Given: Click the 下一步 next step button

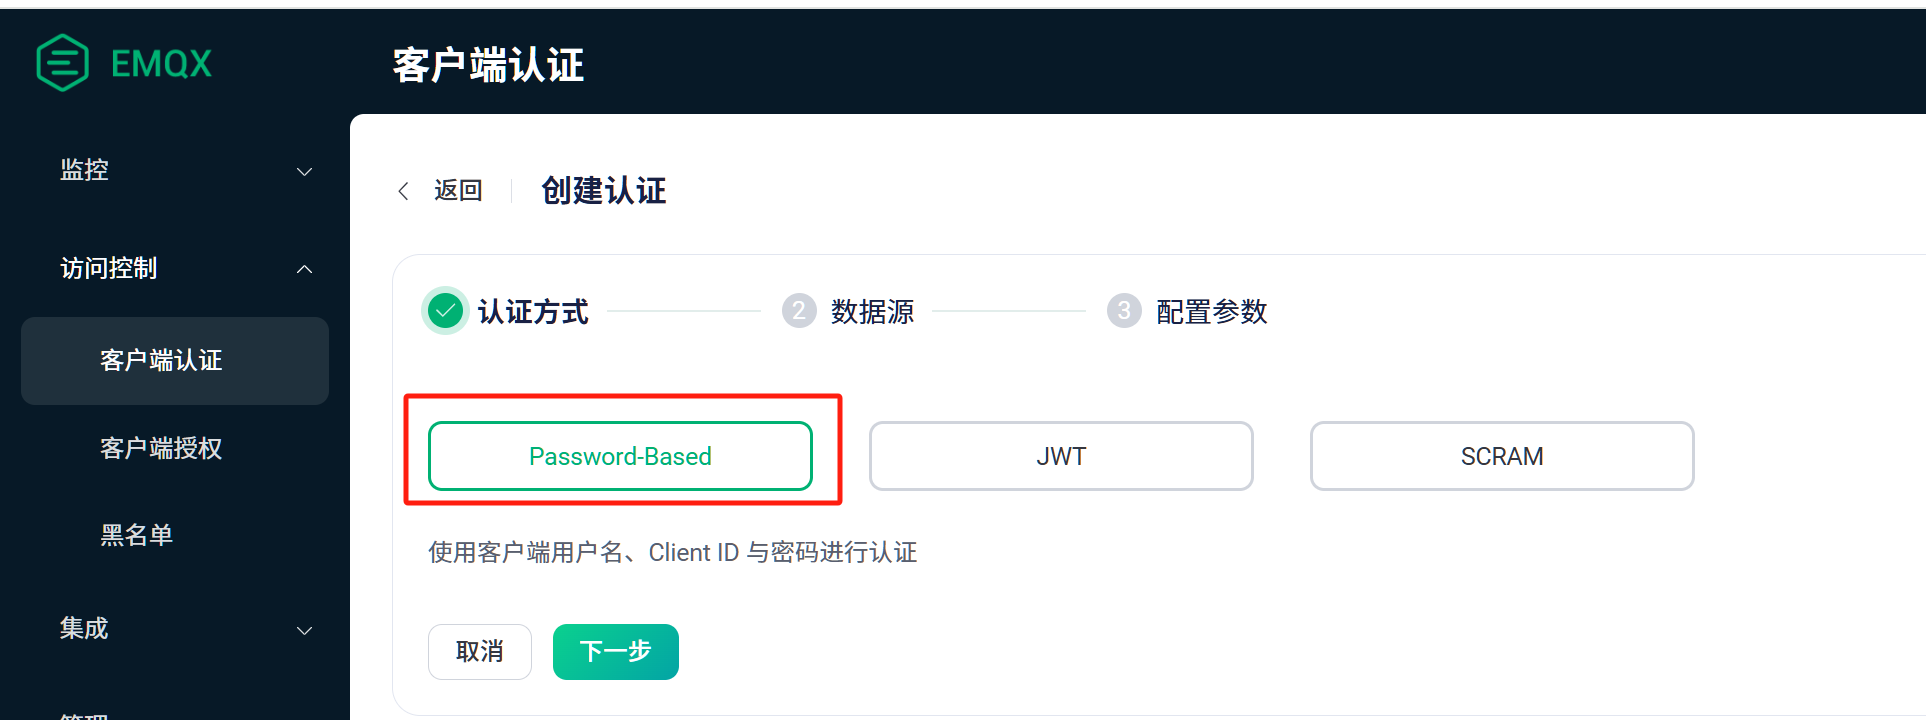Looking at the screenshot, I should coord(616,652).
